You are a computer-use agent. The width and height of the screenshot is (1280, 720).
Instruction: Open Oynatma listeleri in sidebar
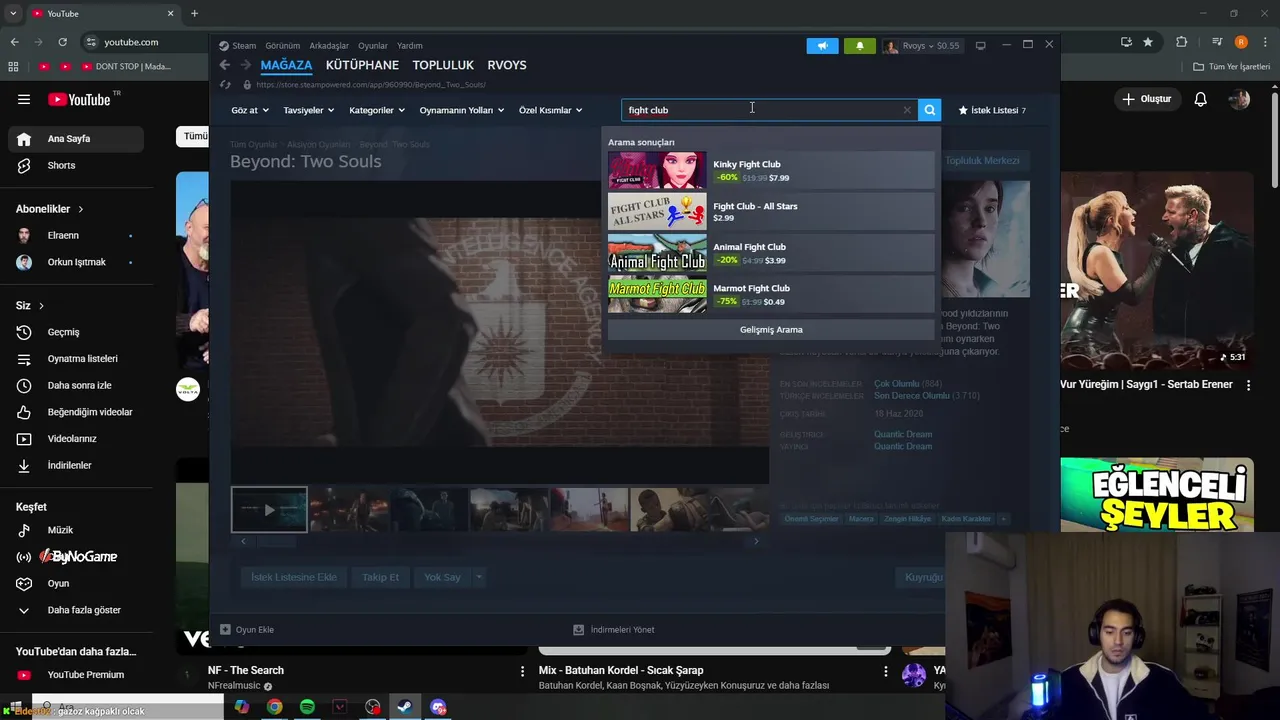coord(76,359)
